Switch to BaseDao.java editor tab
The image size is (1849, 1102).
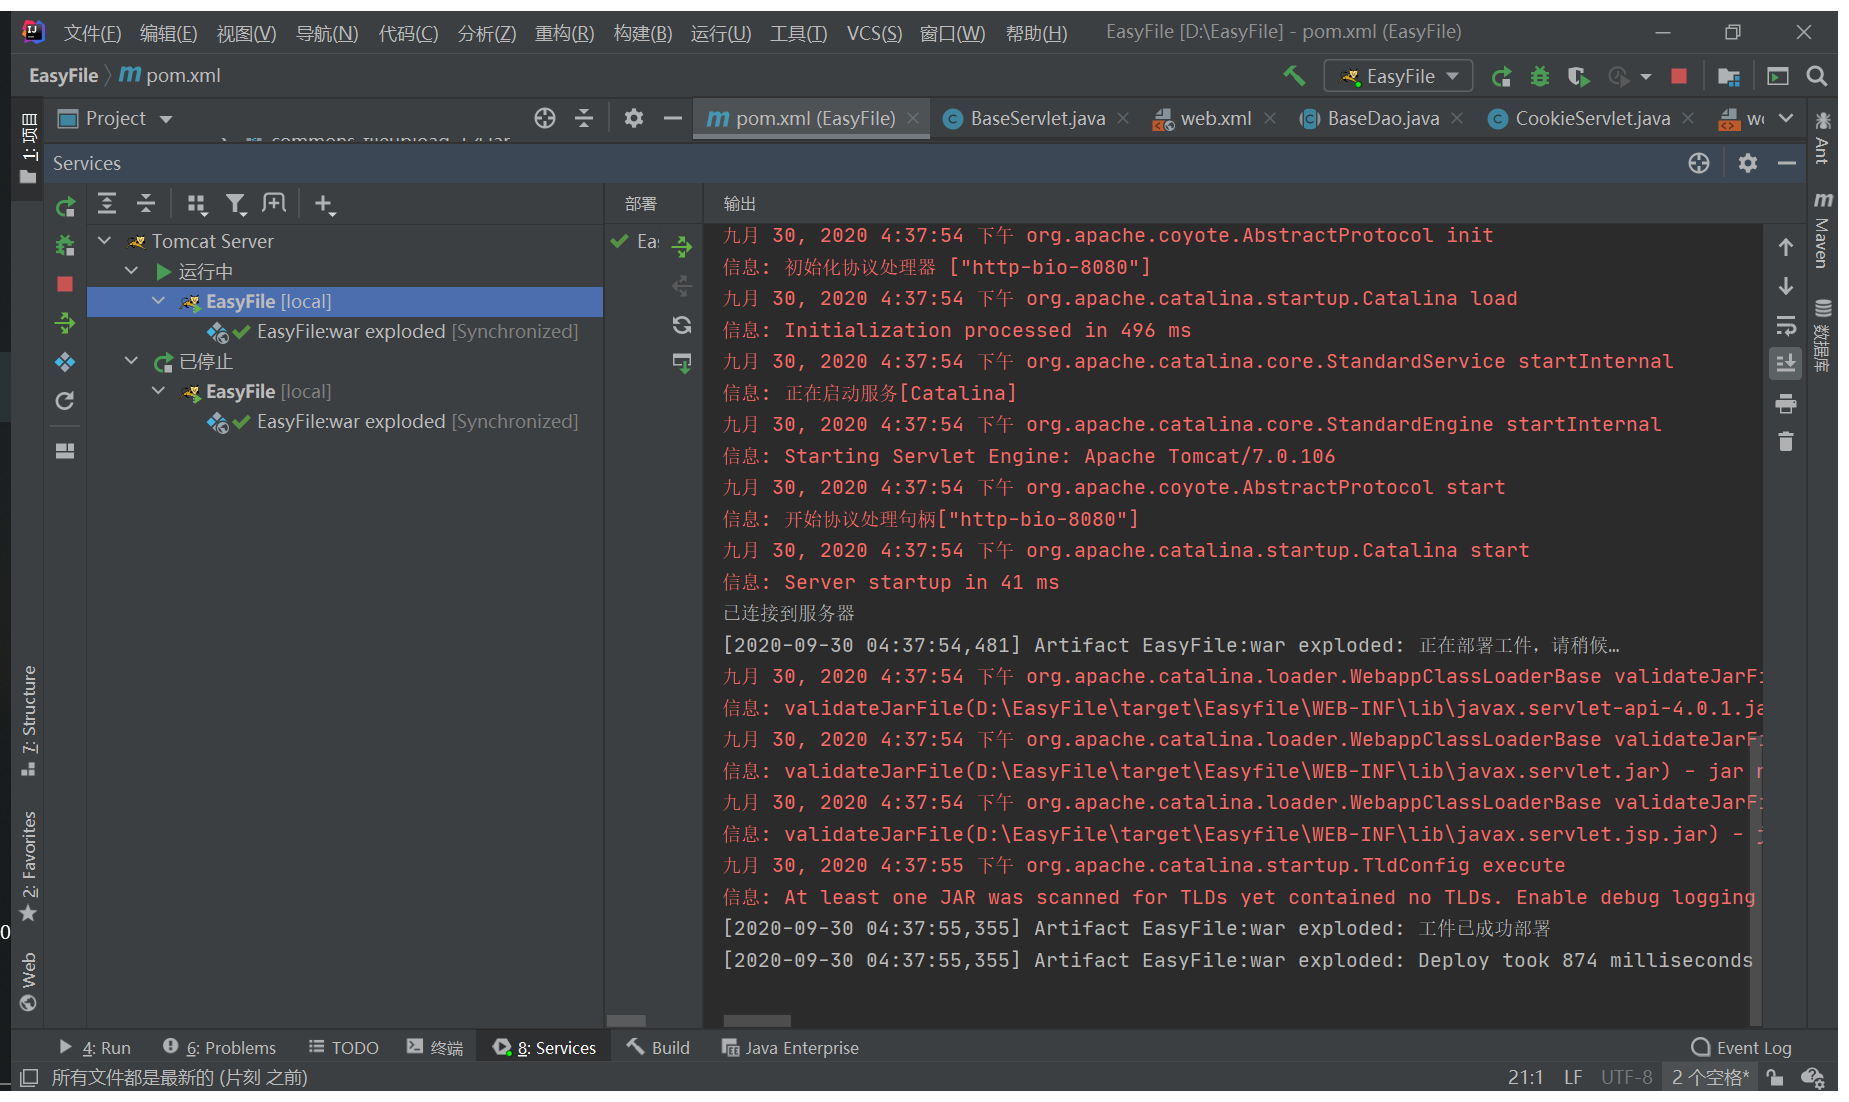[1382, 118]
